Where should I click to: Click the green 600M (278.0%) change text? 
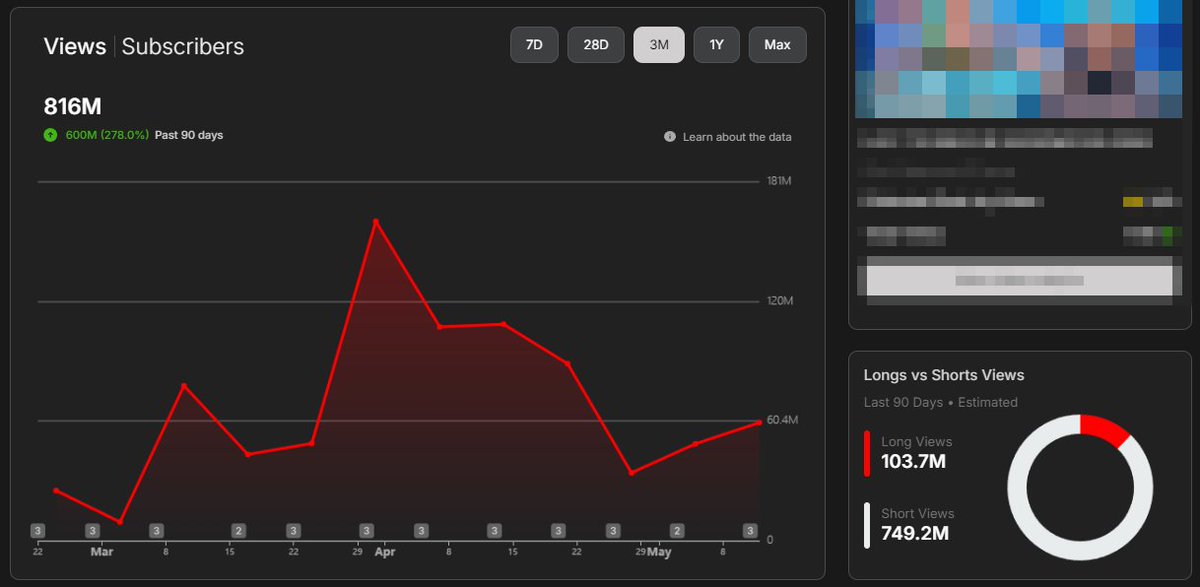pyautogui.click(x=107, y=135)
